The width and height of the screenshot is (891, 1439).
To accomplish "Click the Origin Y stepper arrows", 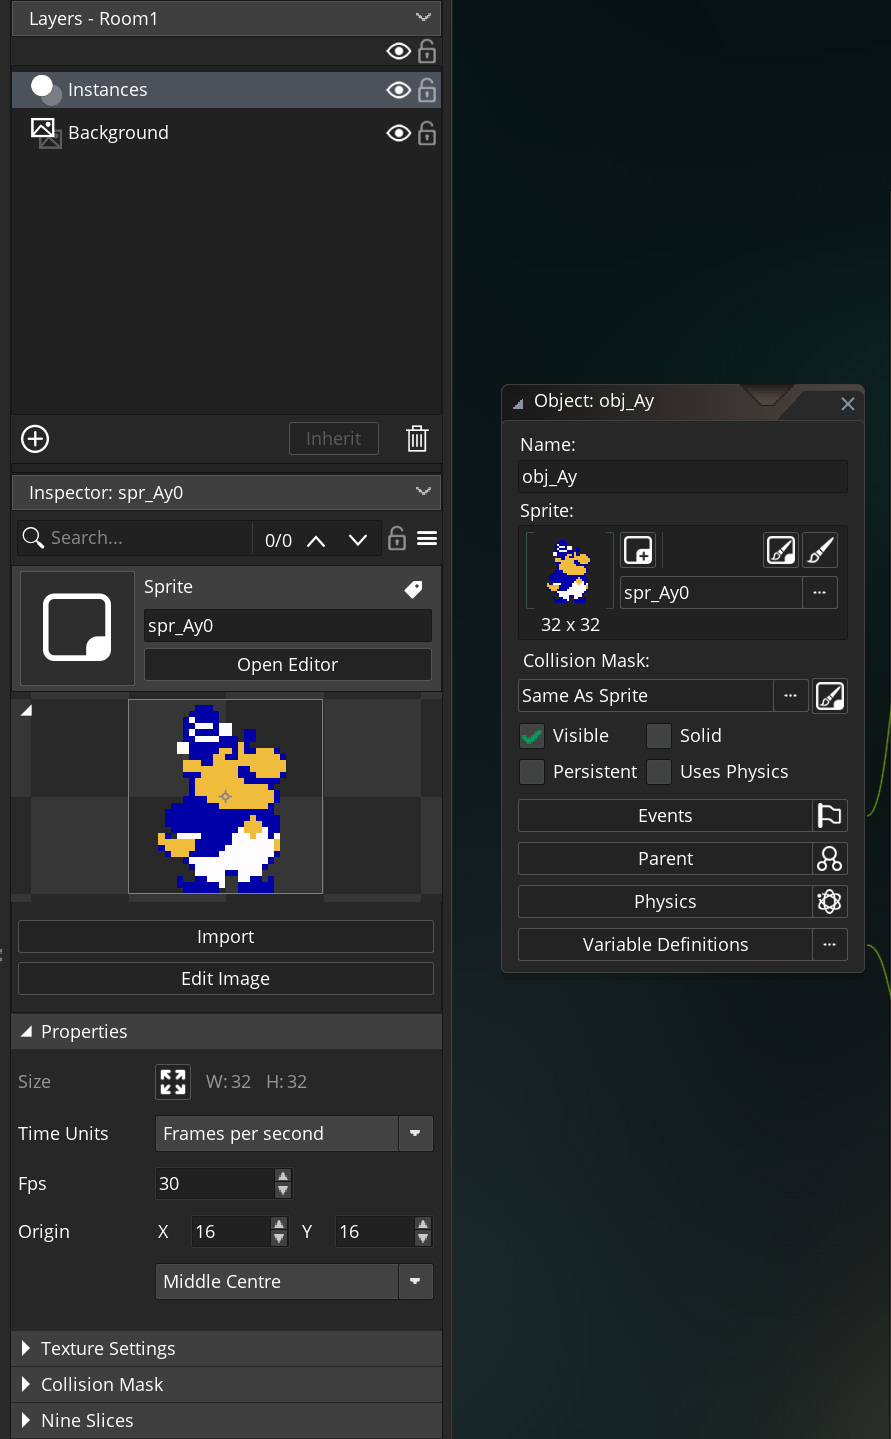I will (x=423, y=1231).
